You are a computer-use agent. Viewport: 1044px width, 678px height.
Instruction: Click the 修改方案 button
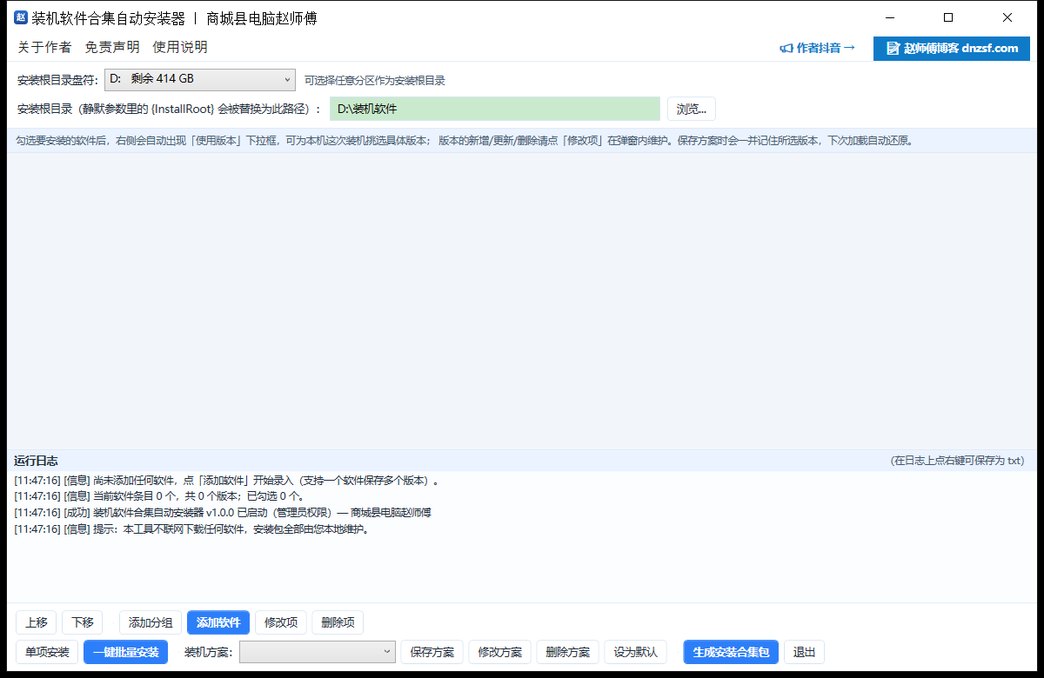[500, 652]
